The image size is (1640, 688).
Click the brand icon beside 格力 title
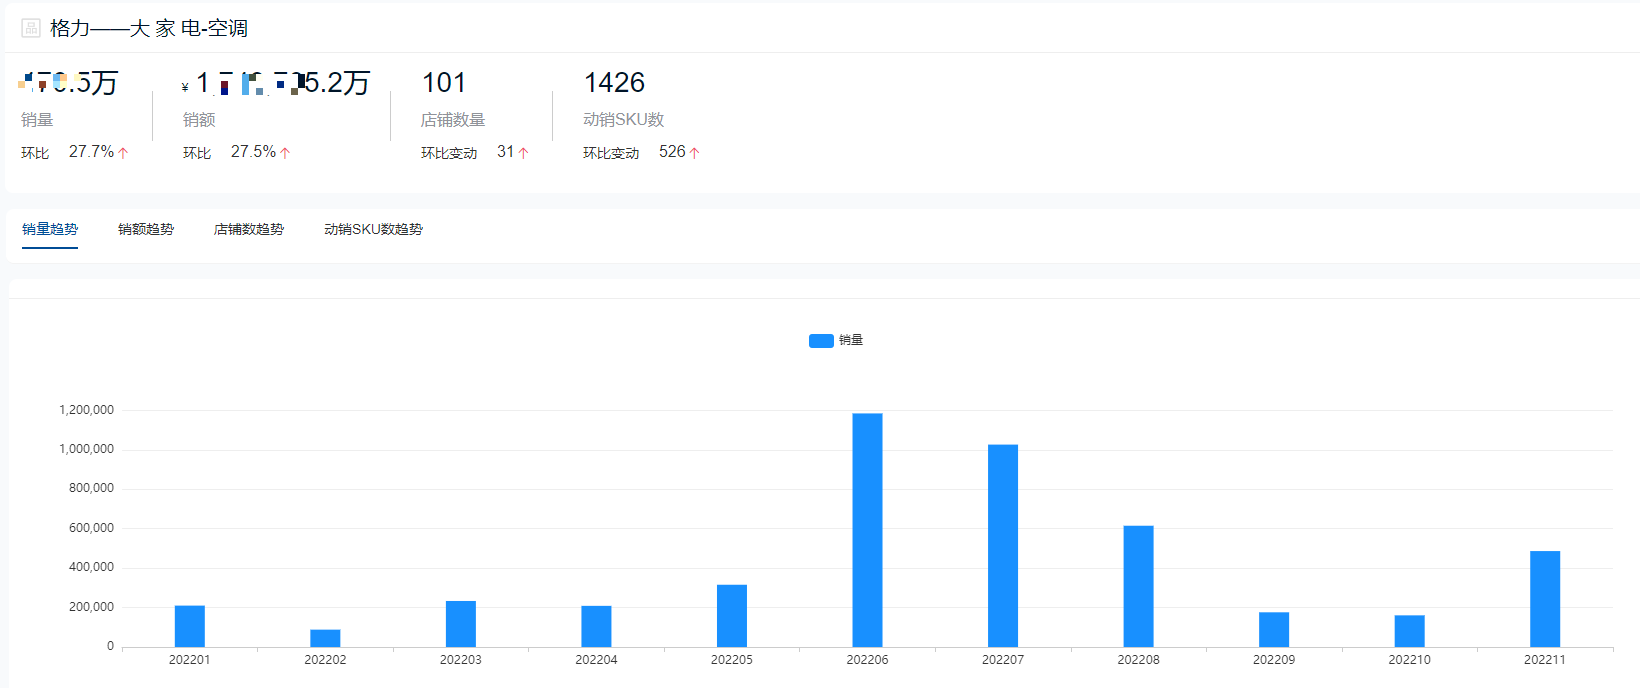31,28
